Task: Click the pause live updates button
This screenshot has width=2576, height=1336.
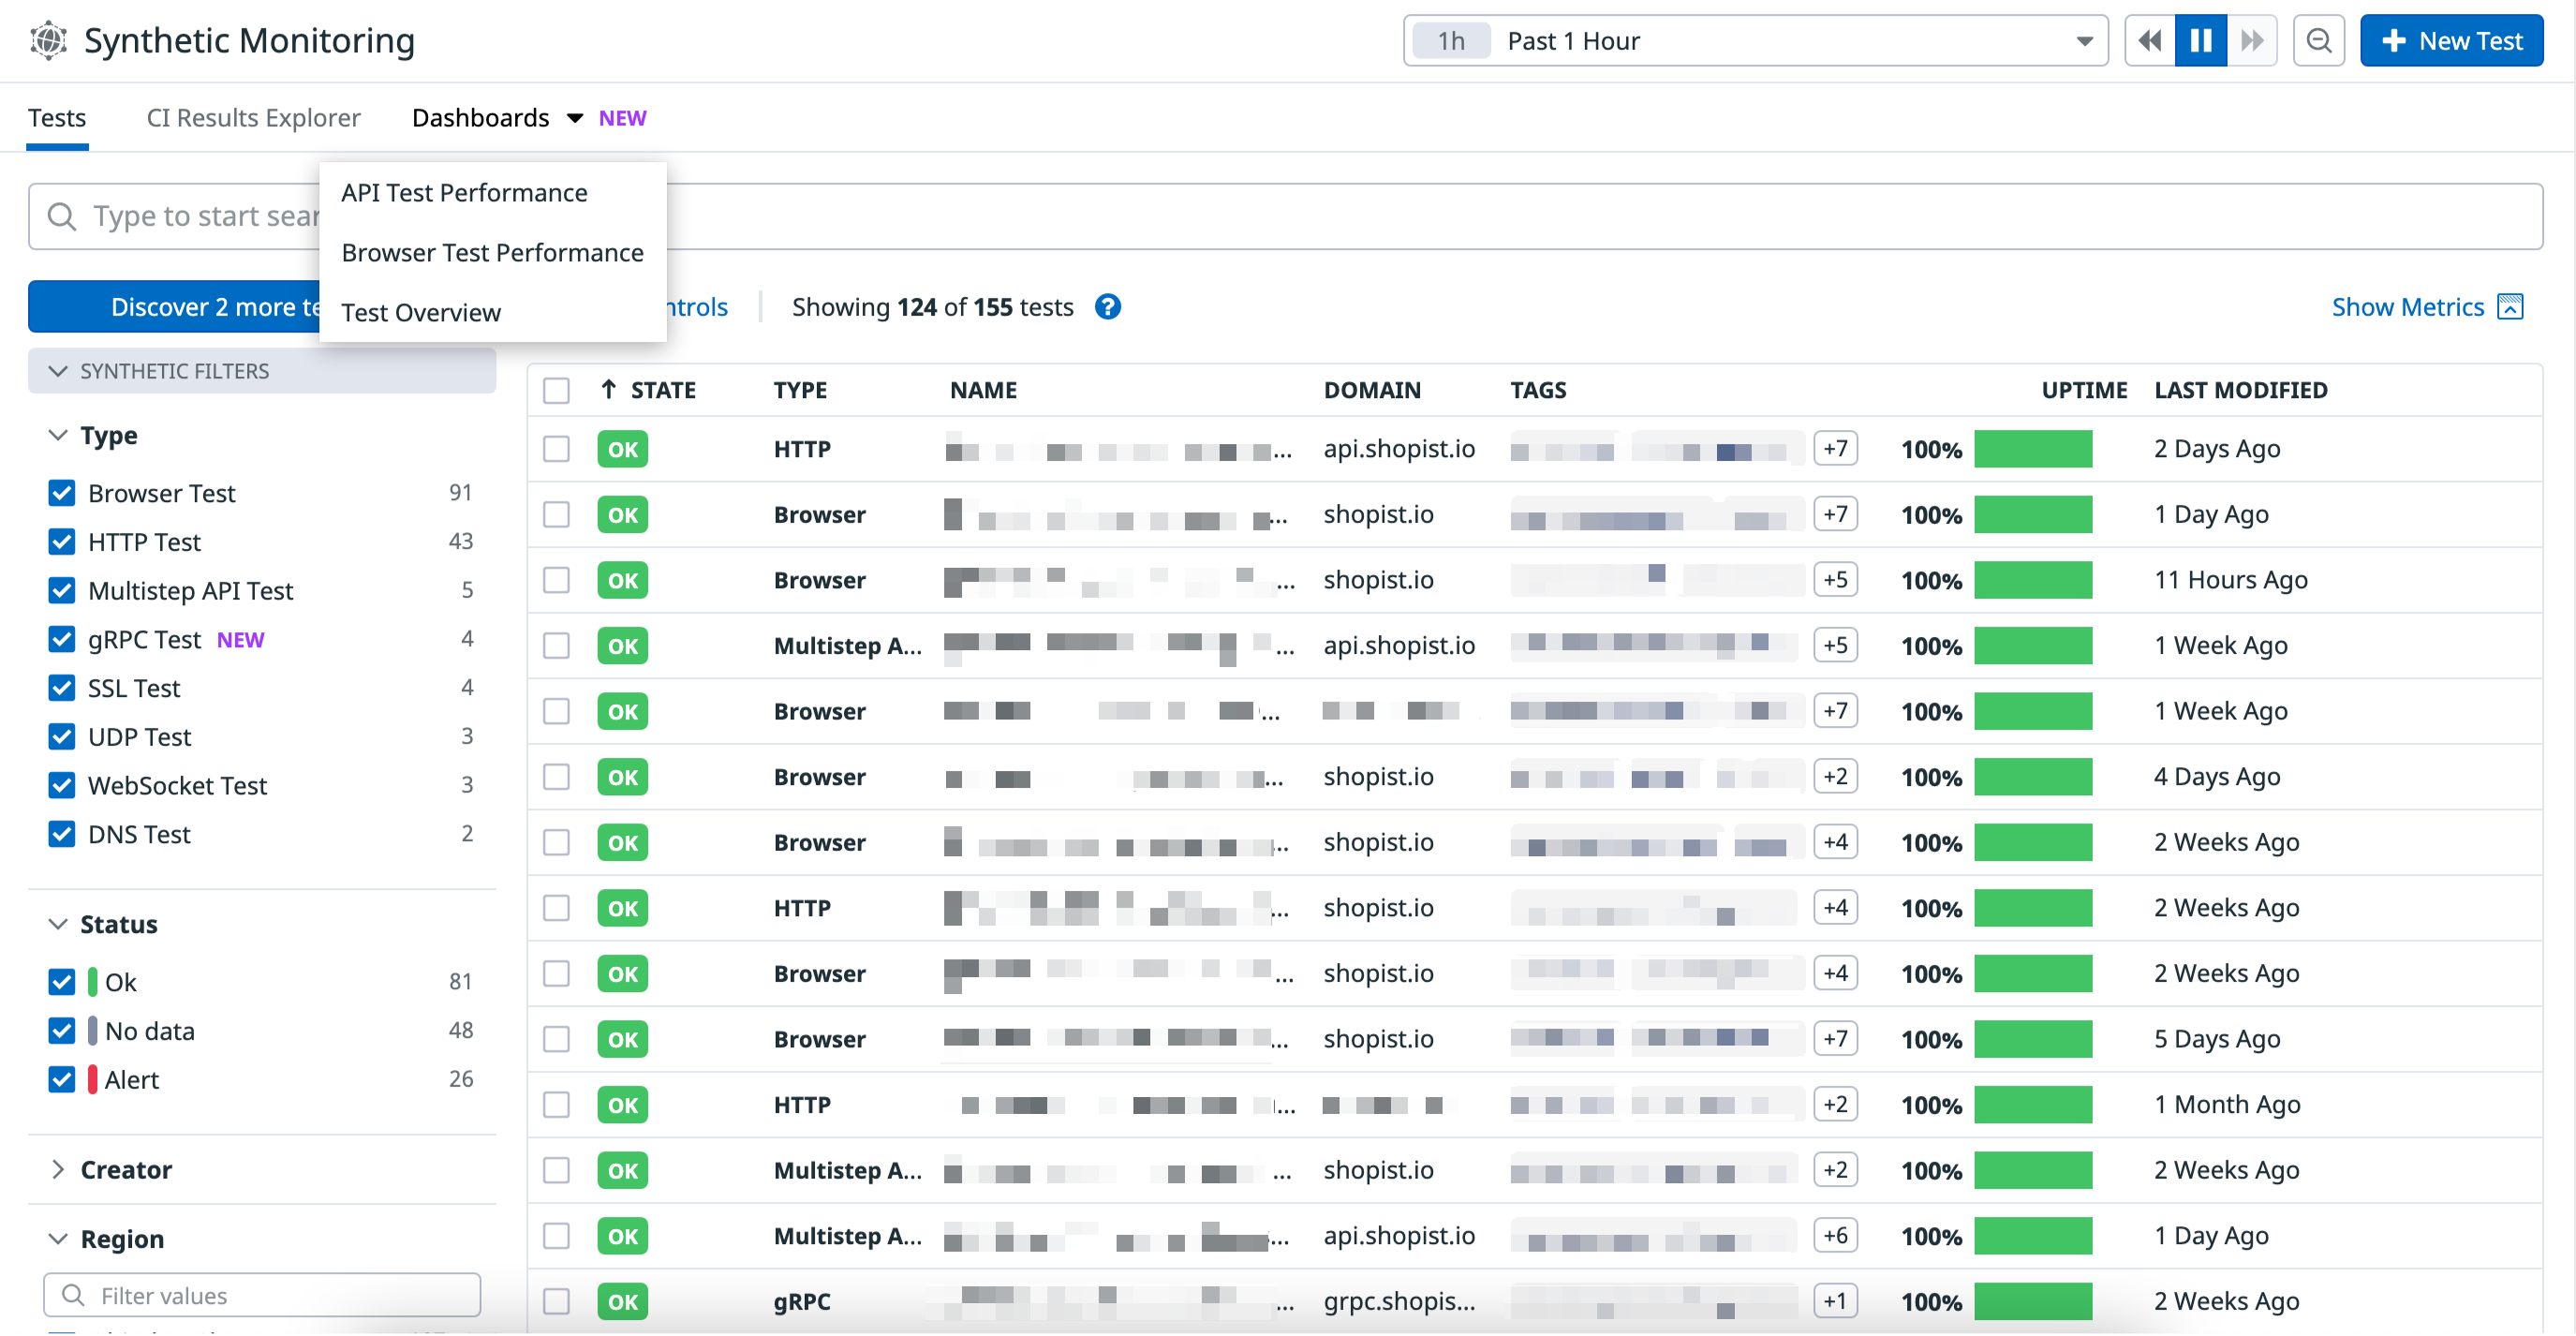Action: click(2200, 41)
